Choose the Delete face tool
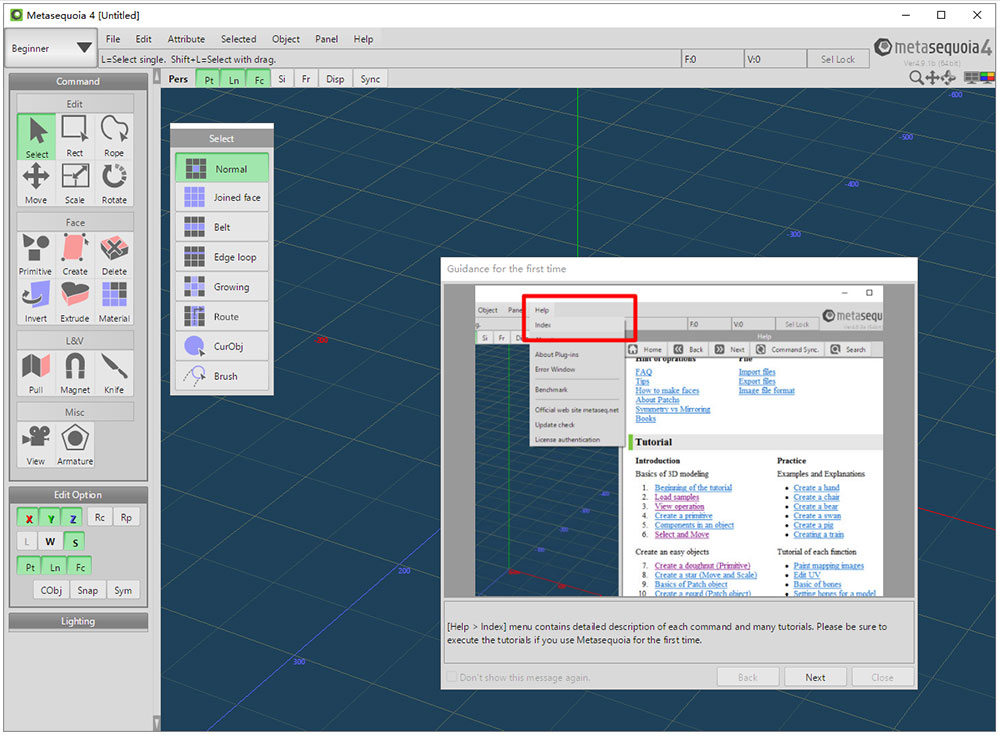Image resolution: width=1000 pixels, height=735 pixels. tap(114, 255)
